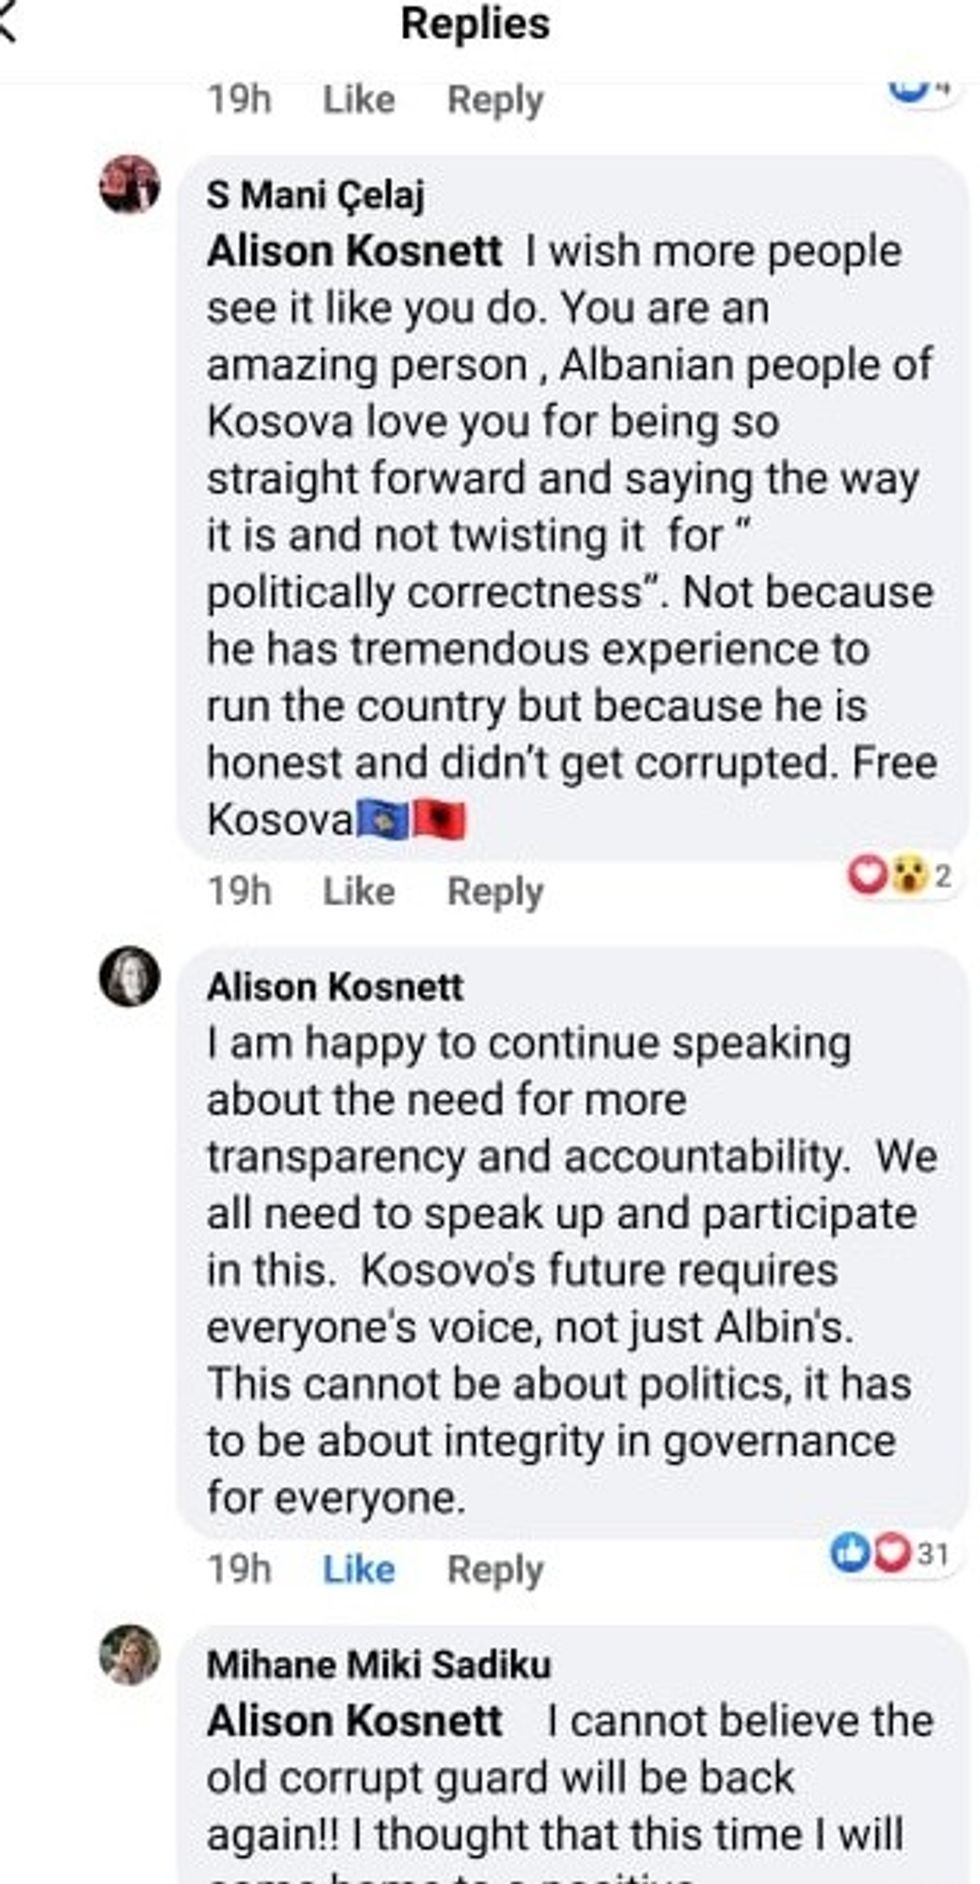980x1884 pixels.
Task: Open Mihane Miki Sadiku's profile name link
Action: 379,1665
